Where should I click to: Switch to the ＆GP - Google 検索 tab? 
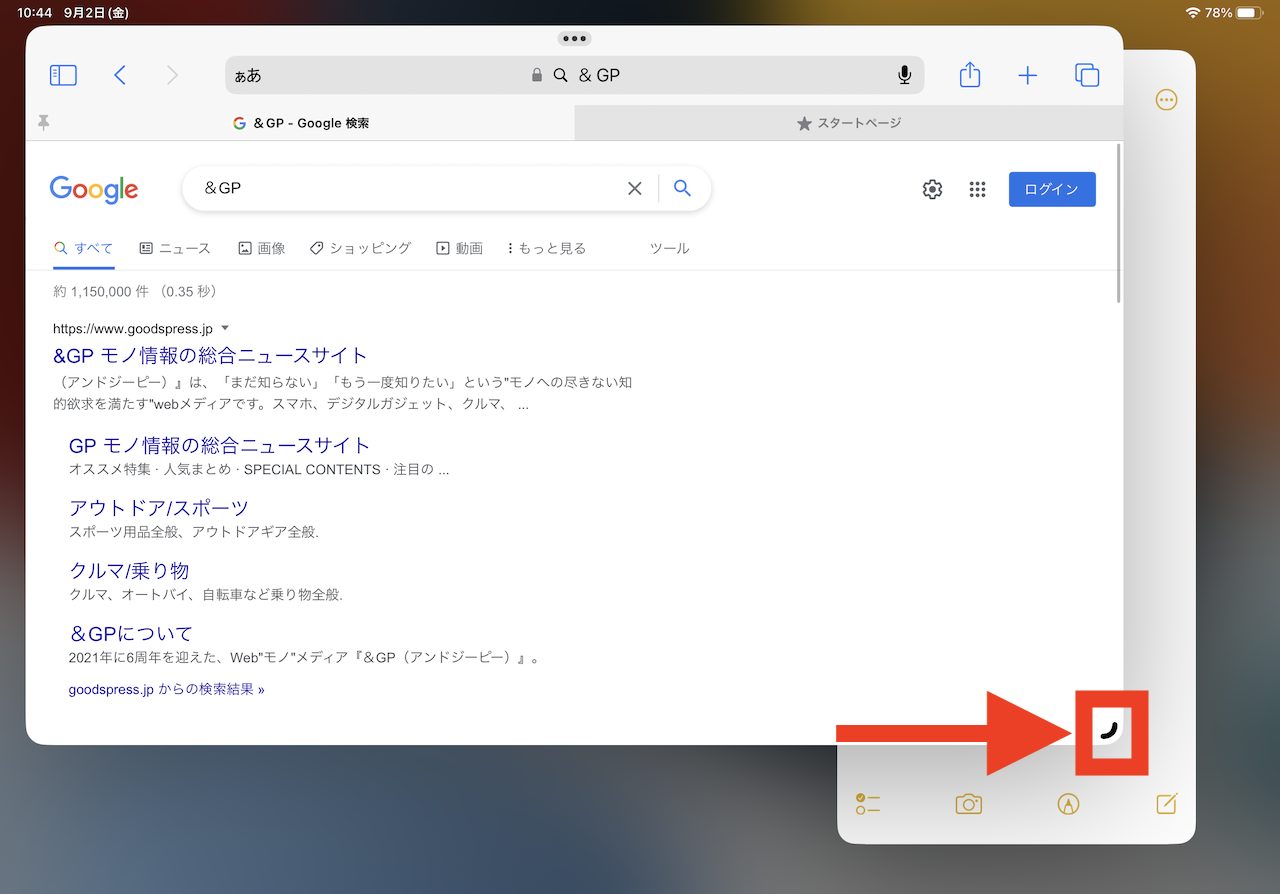tap(300, 123)
